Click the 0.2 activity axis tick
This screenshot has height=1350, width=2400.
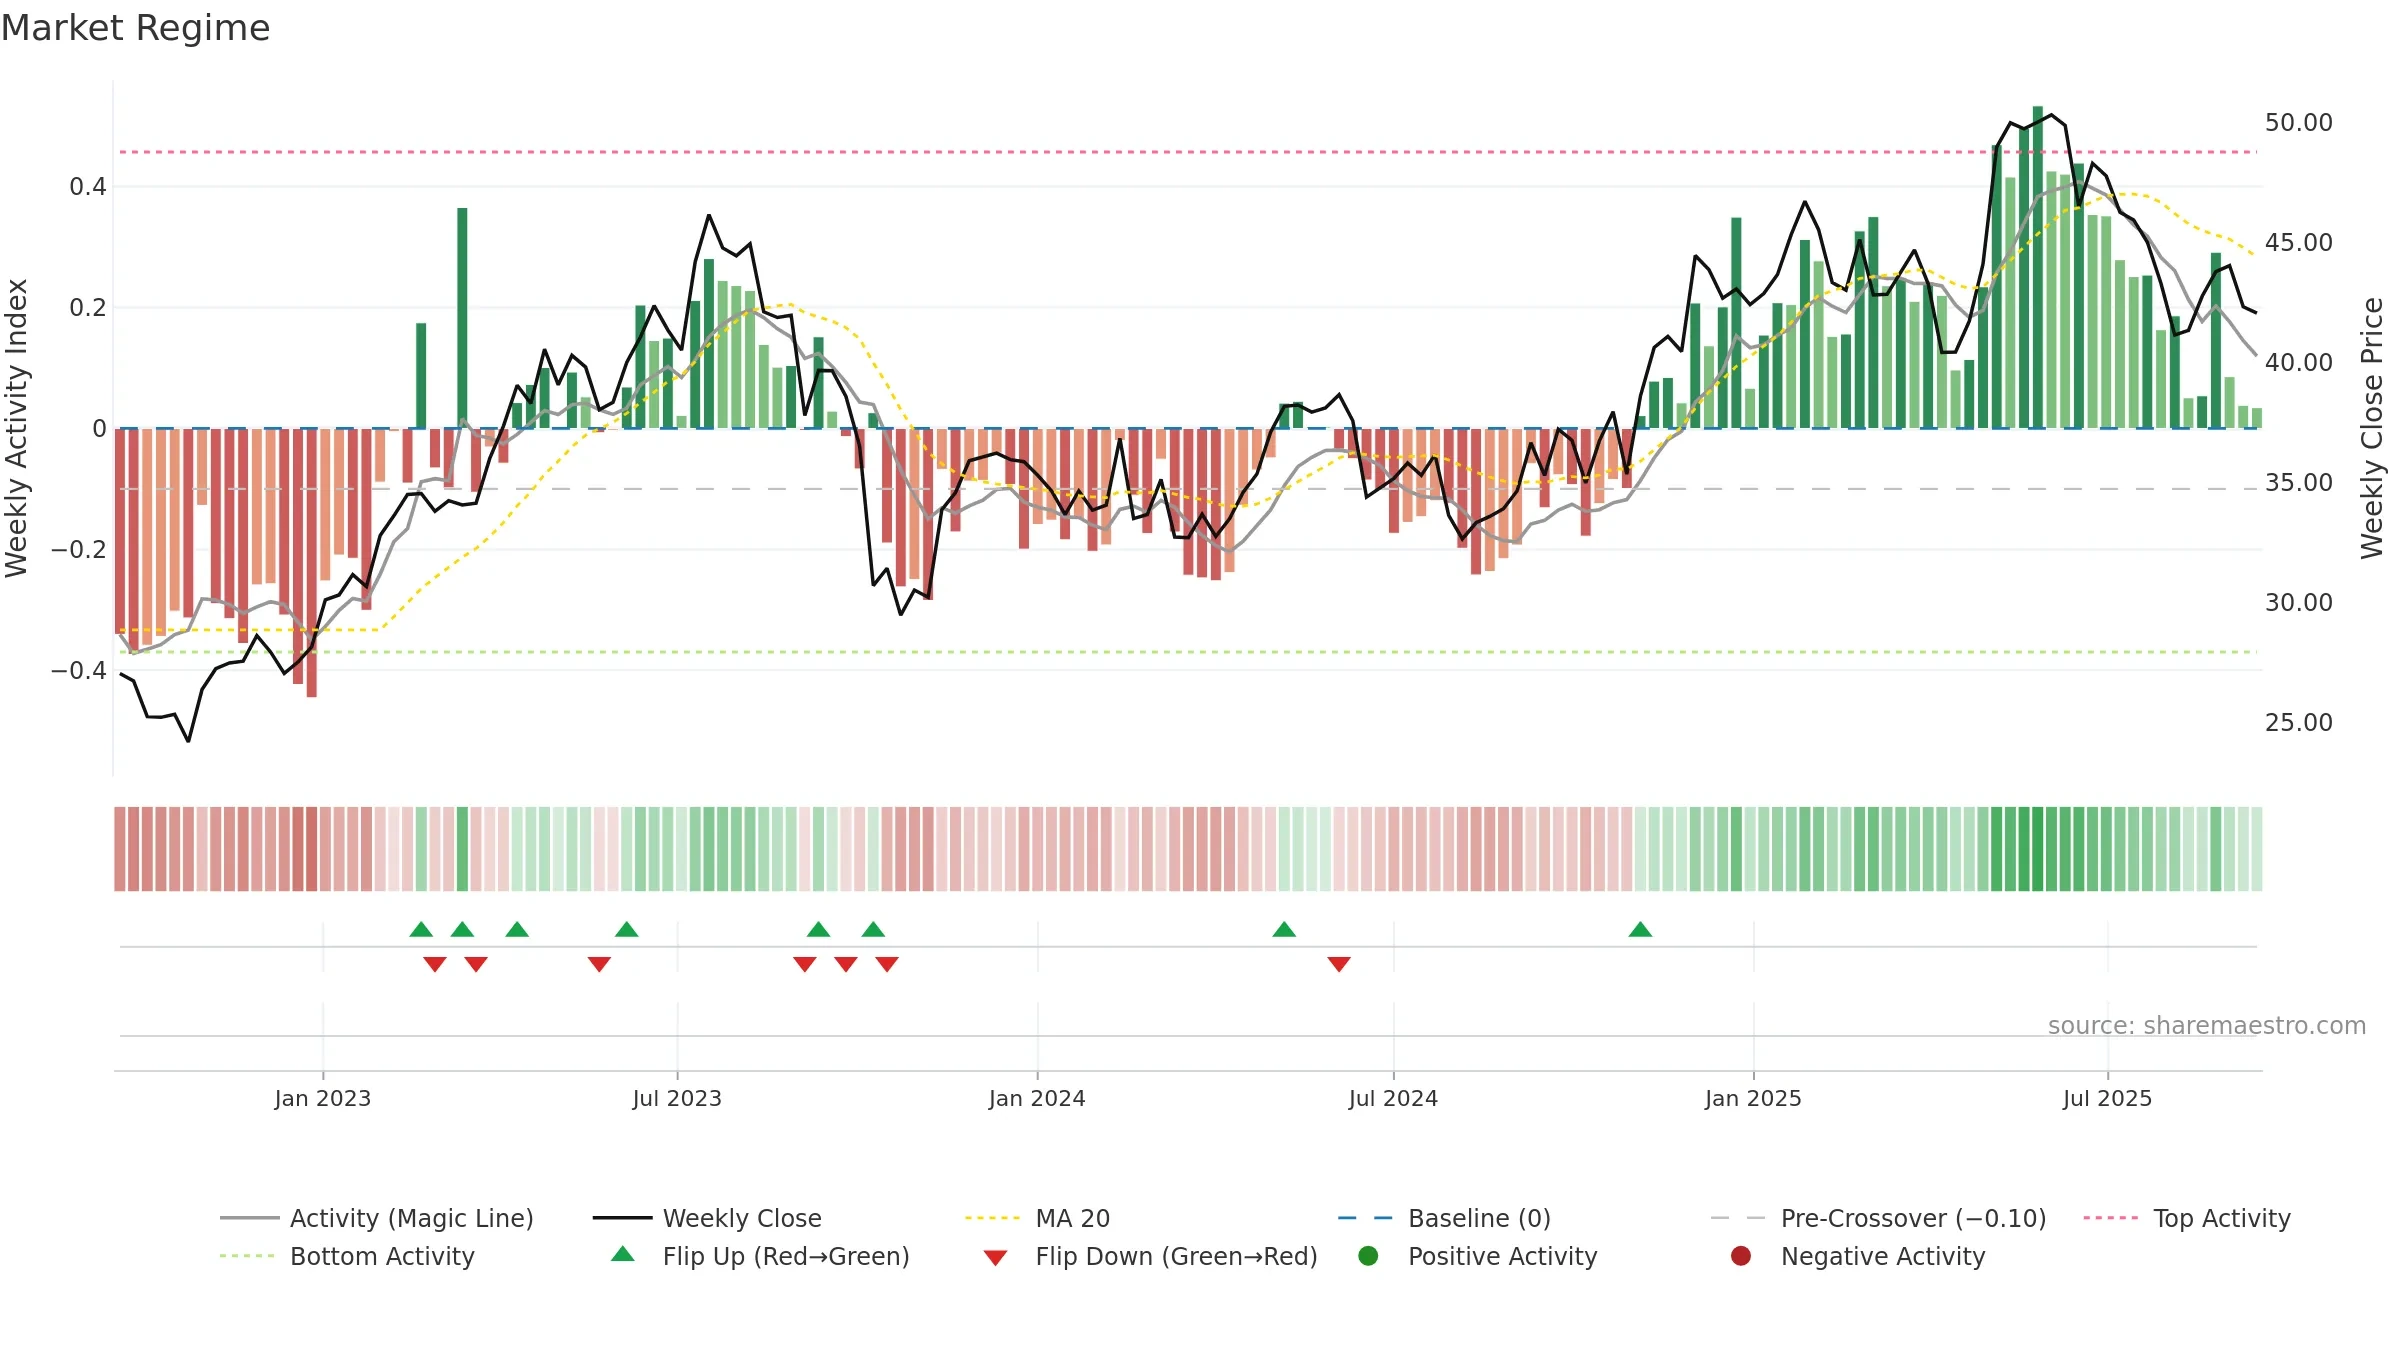pos(87,307)
